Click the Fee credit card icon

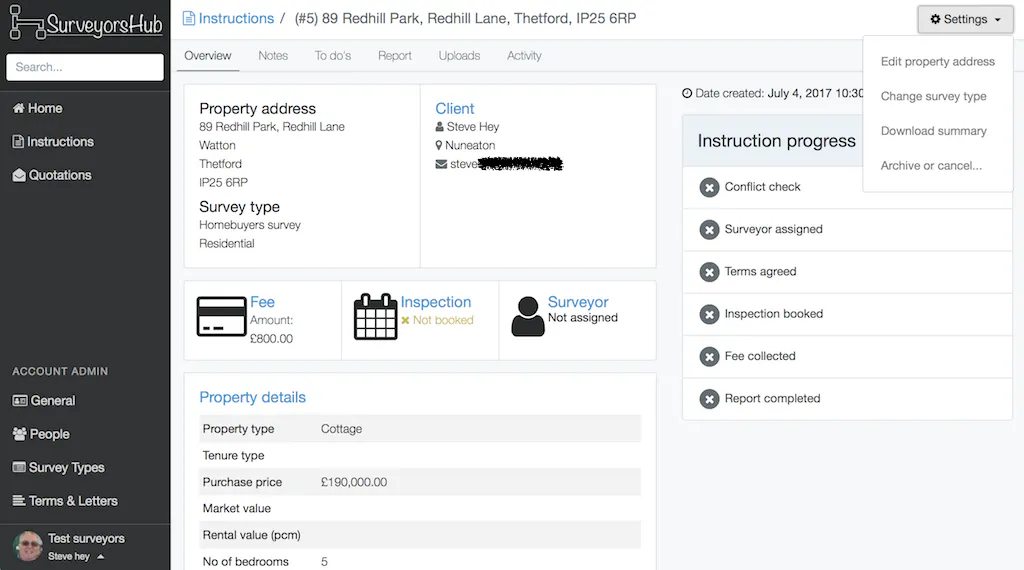(221, 317)
